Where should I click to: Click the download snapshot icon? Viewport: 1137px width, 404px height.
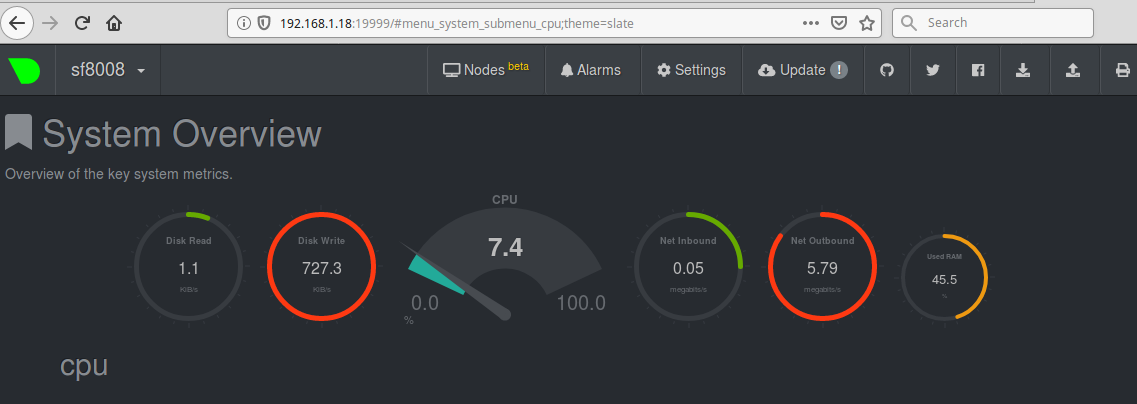point(1023,70)
